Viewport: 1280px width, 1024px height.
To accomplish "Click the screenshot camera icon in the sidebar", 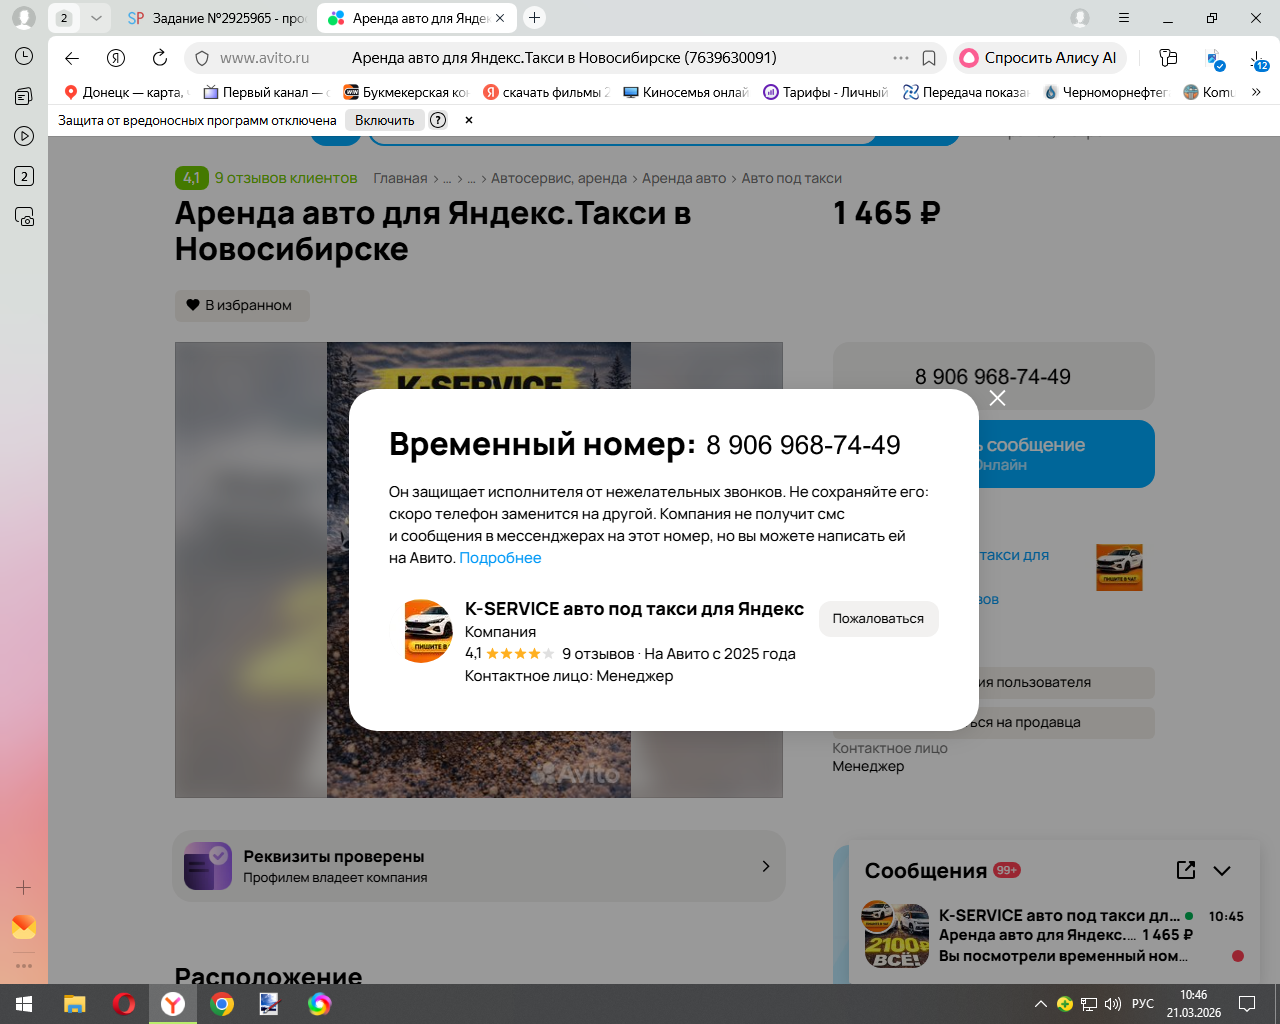I will tap(24, 216).
